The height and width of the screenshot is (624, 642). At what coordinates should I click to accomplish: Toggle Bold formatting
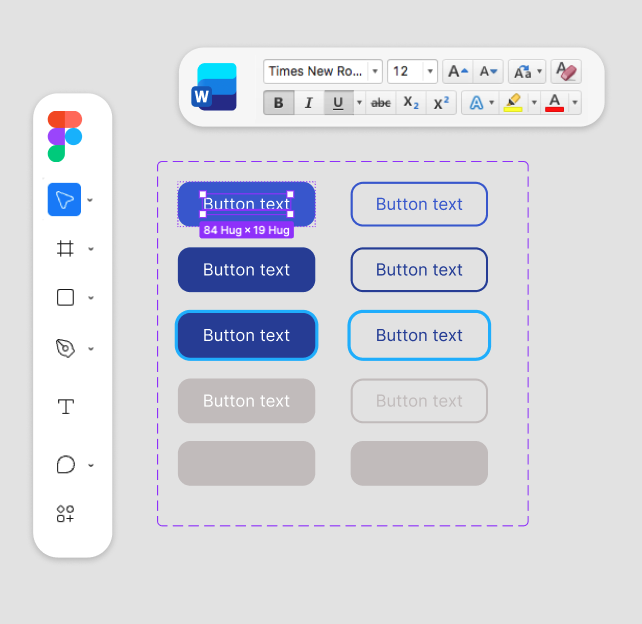(x=278, y=103)
